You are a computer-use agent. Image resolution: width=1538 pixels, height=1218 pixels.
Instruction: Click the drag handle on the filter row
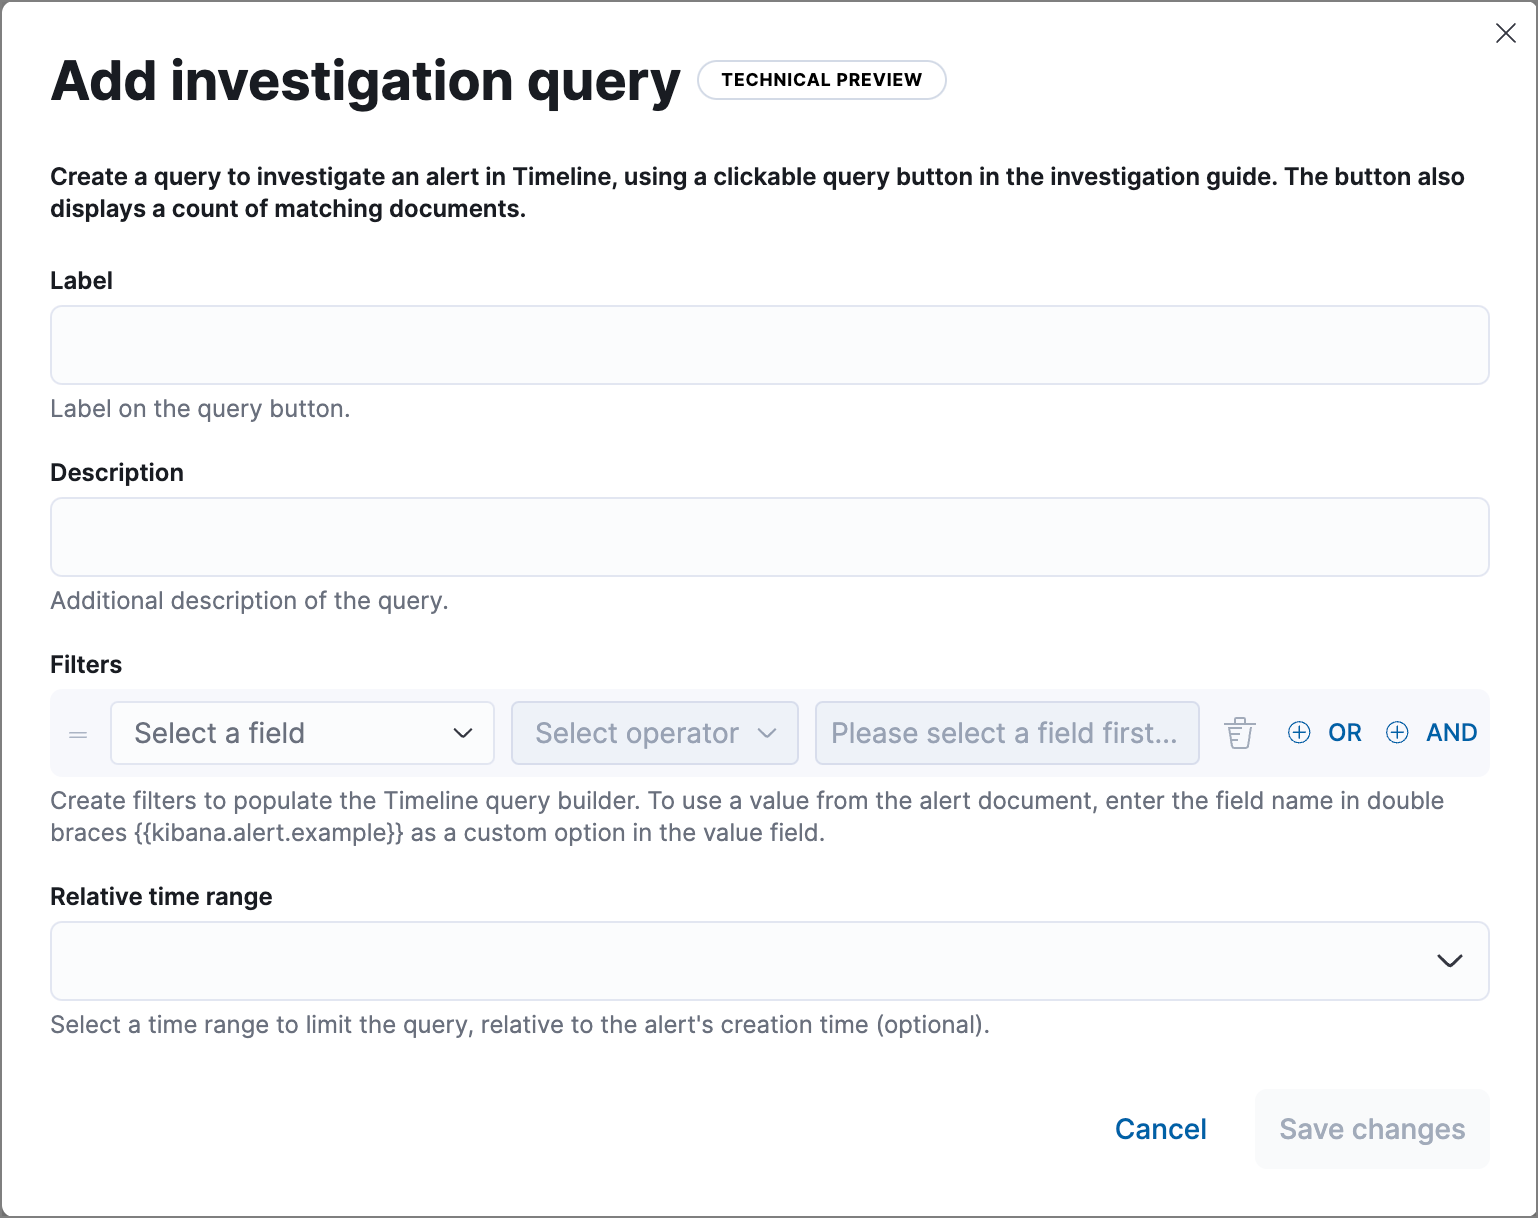[78, 733]
